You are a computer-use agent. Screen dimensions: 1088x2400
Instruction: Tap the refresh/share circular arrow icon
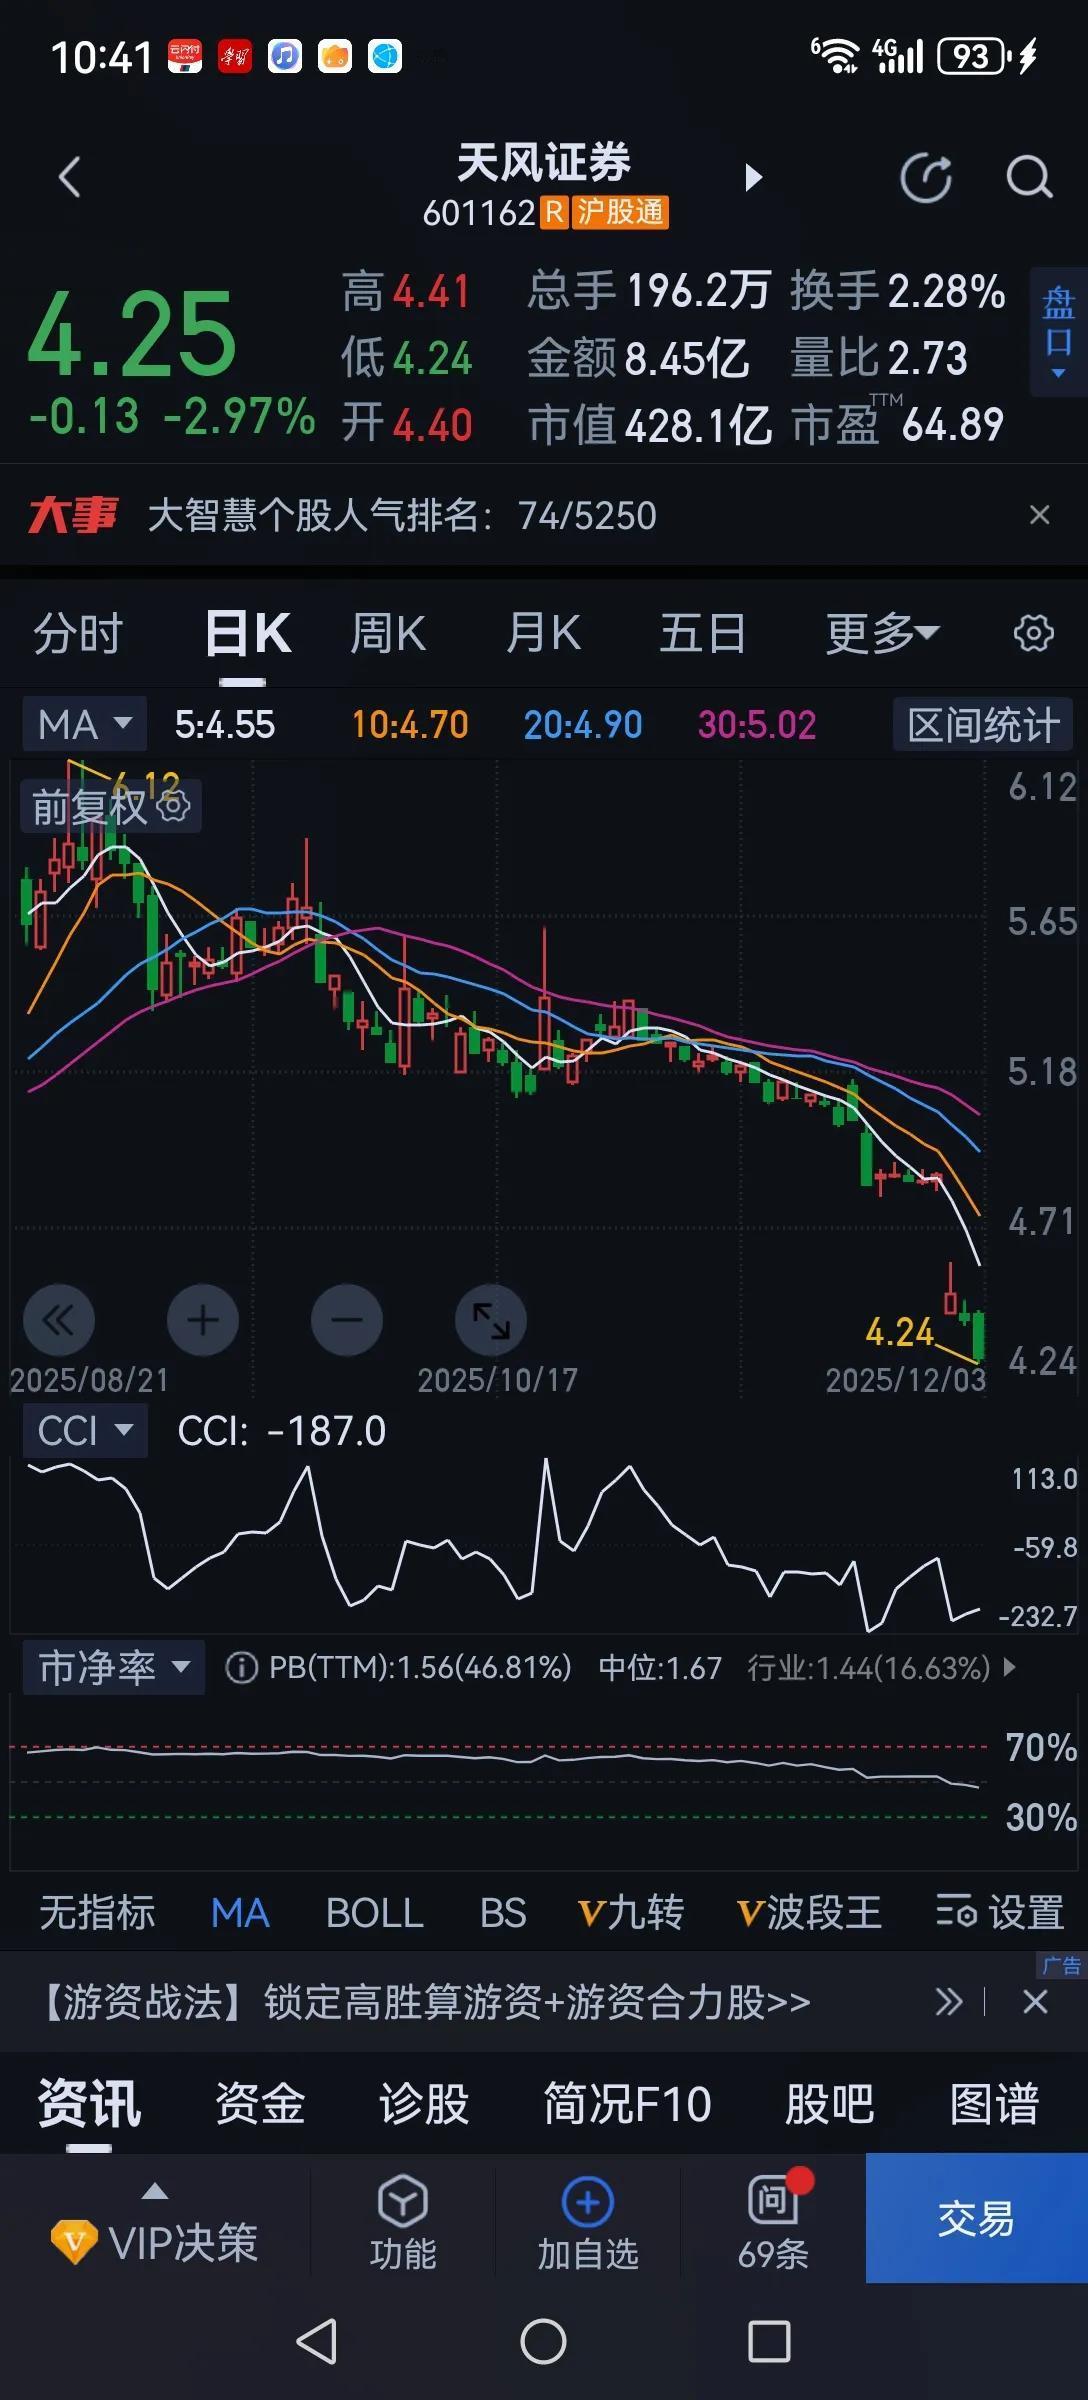[926, 178]
